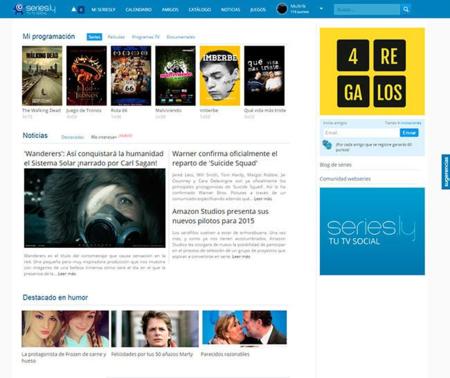Click Leer más under Wanderers article
This screenshot has width=450, height=378.
coord(67,274)
